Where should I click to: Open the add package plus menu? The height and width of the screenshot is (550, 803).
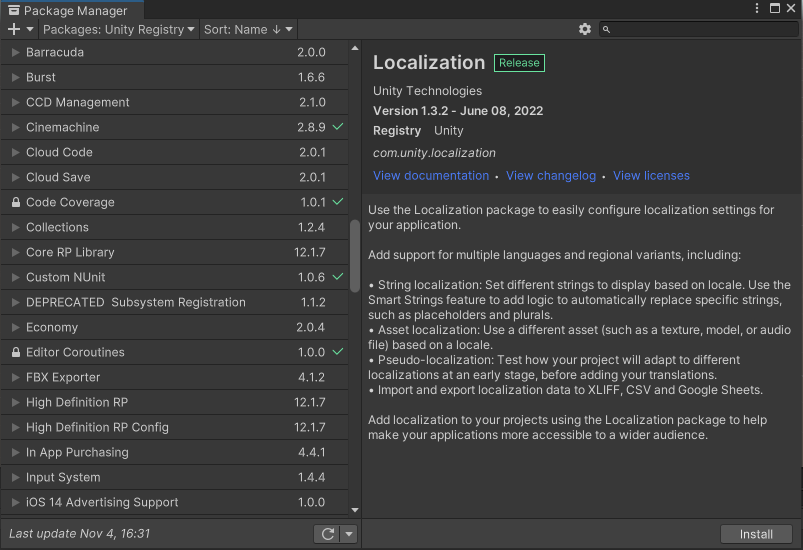(20, 30)
